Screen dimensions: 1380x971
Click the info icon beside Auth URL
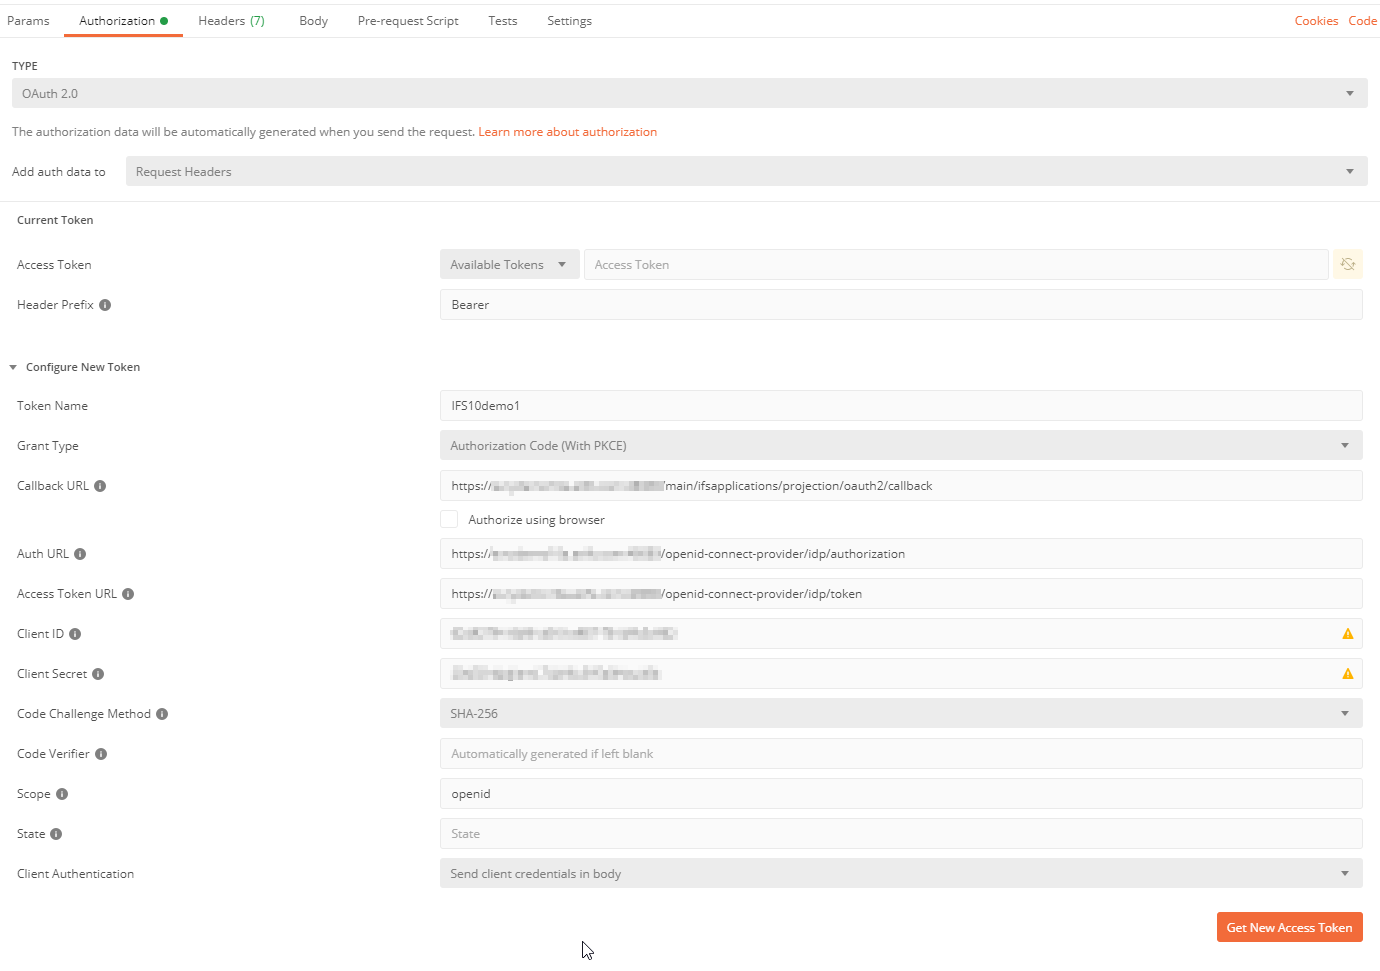pyautogui.click(x=80, y=554)
